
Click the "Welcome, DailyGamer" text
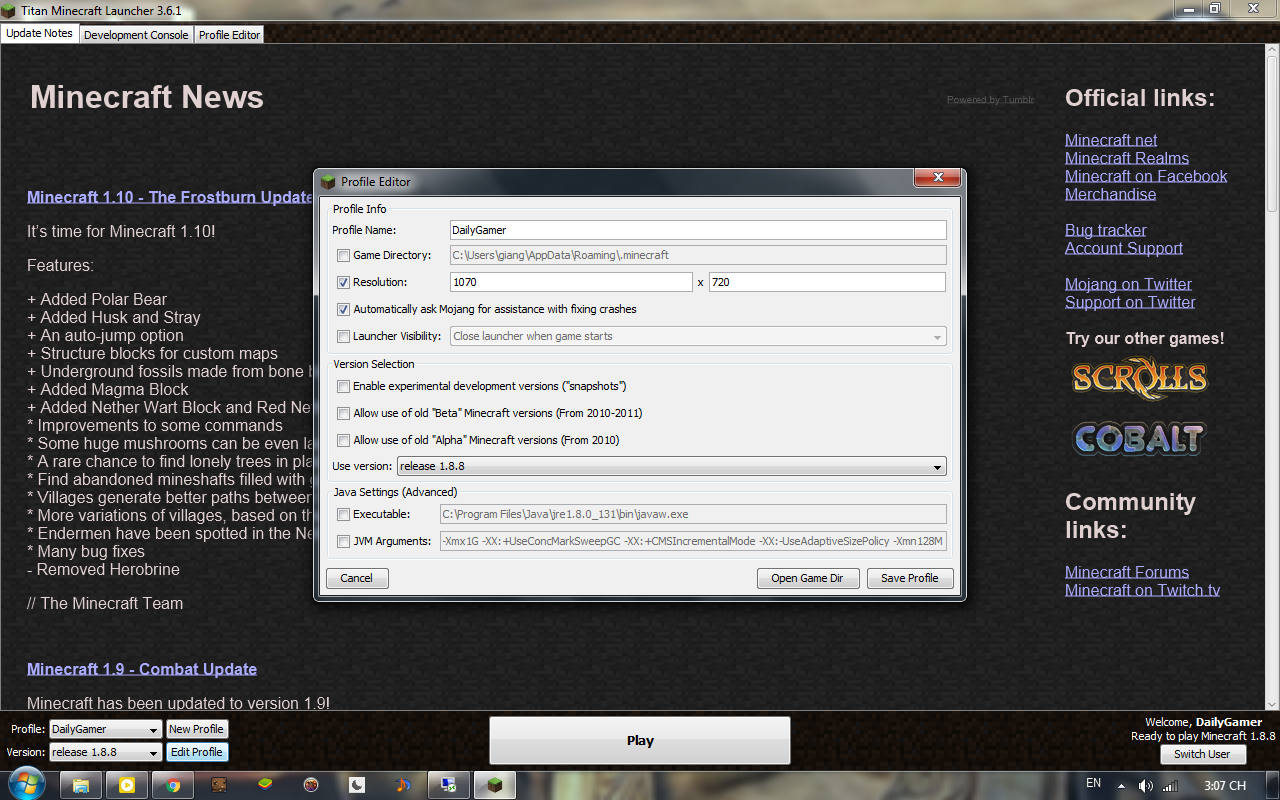[1203, 722]
